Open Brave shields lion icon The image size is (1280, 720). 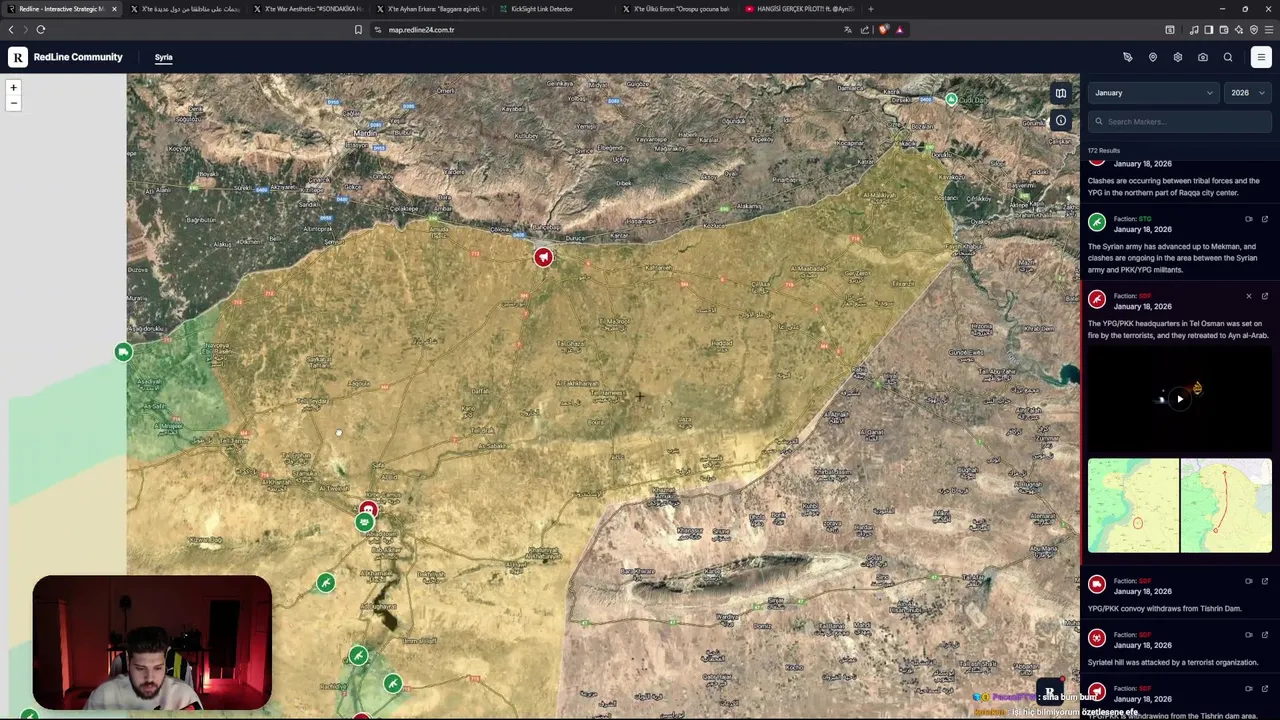(883, 30)
